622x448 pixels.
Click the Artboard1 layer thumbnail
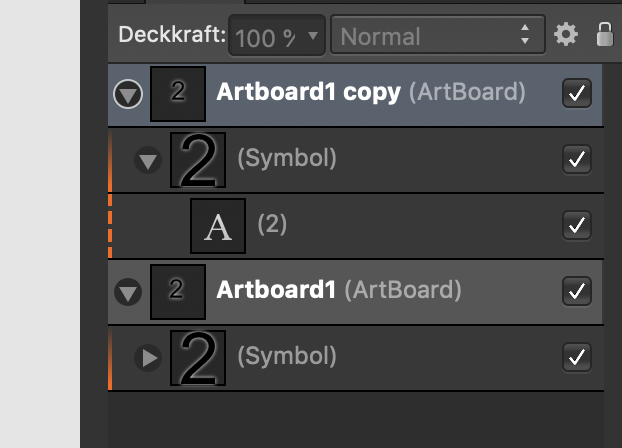click(x=178, y=292)
